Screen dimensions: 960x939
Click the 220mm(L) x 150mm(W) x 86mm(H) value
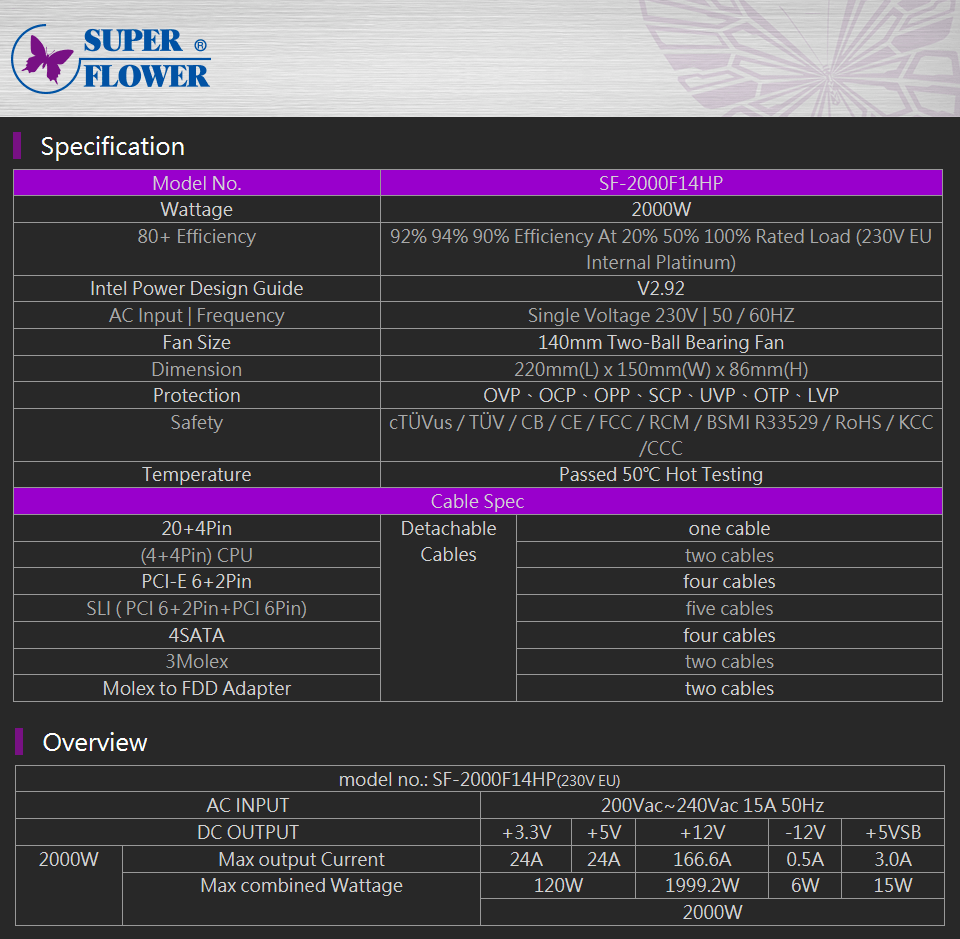coord(661,369)
